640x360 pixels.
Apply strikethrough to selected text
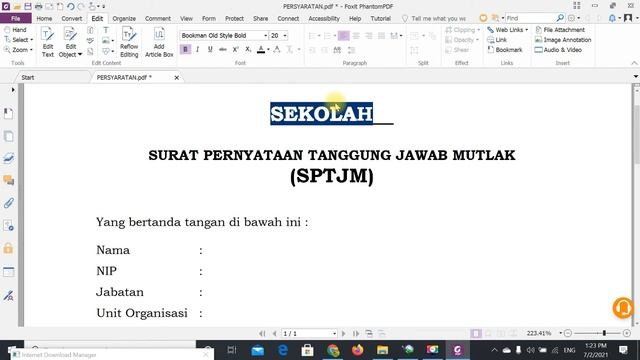point(222,49)
